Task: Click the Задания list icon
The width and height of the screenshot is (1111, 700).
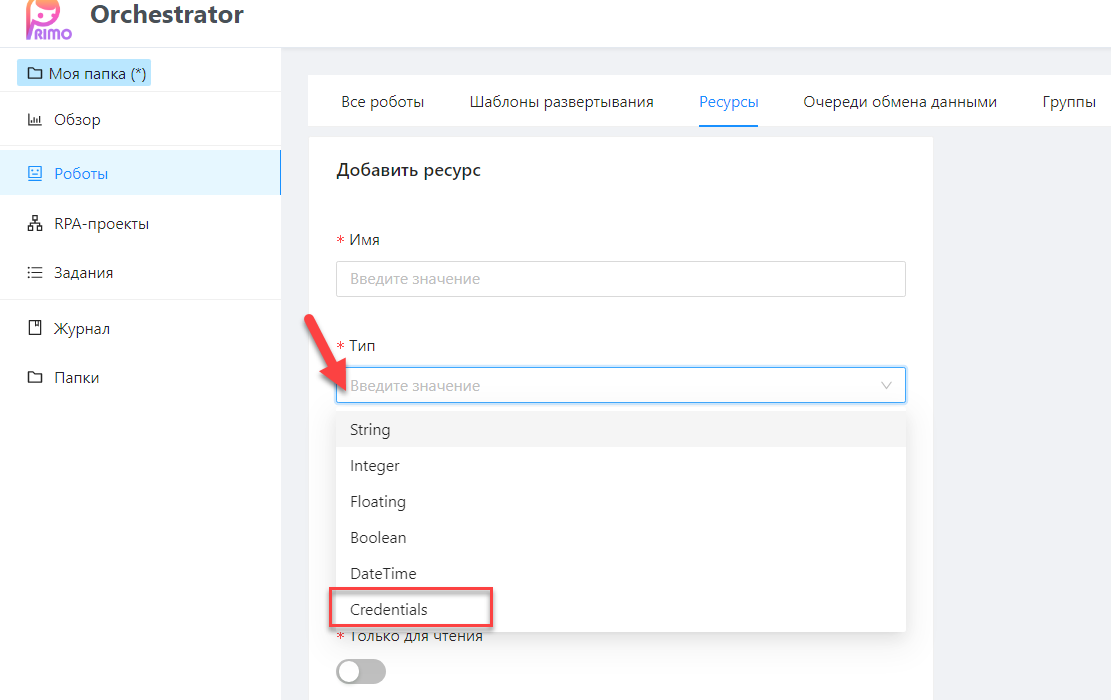Action: click(x=35, y=273)
